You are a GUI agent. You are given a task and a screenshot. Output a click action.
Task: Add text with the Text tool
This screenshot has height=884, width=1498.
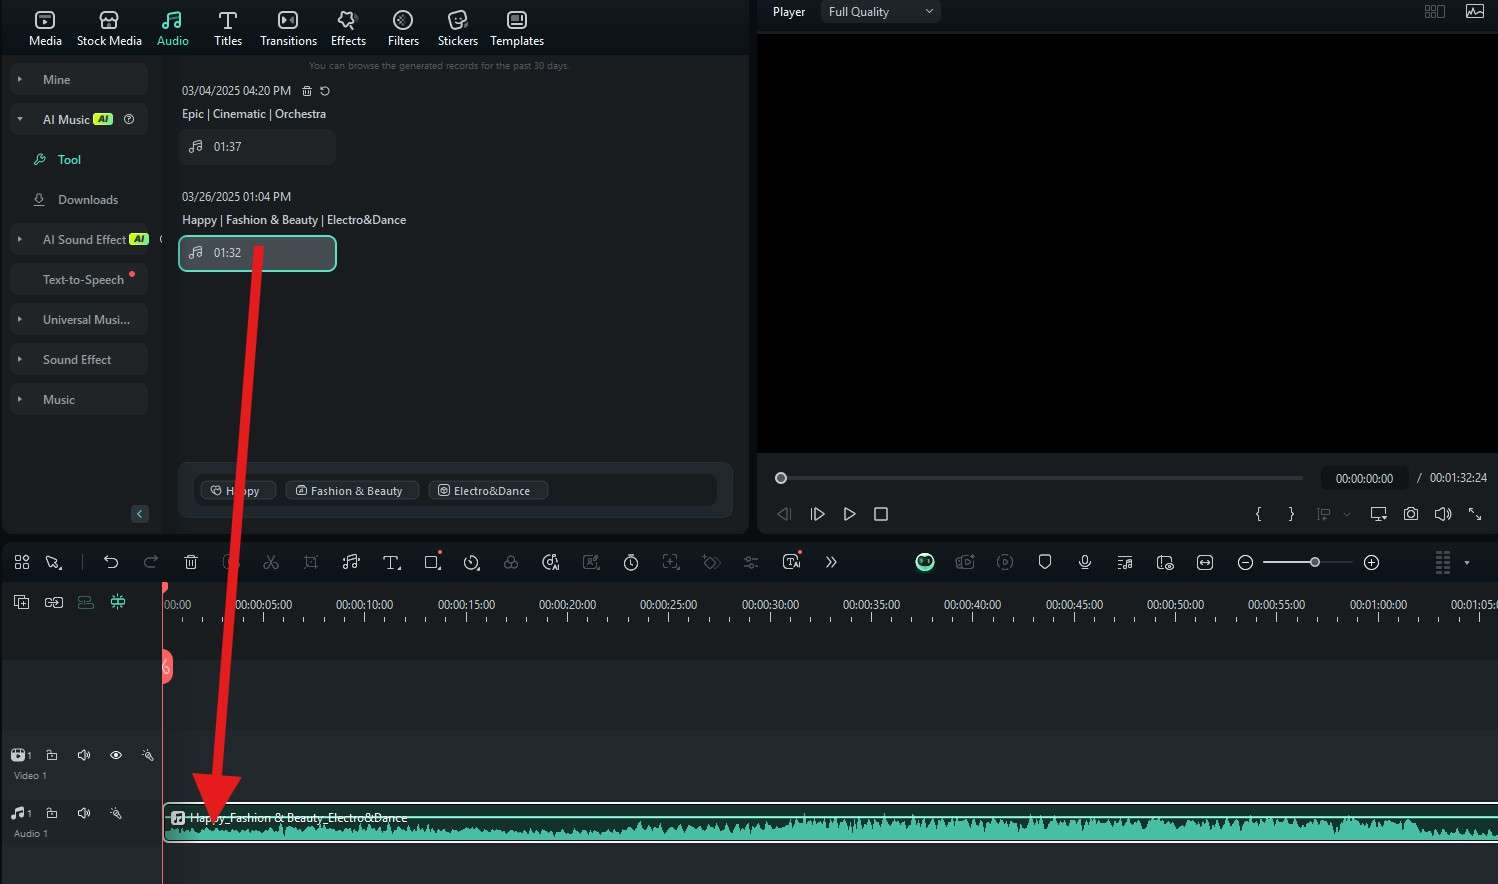(392, 563)
